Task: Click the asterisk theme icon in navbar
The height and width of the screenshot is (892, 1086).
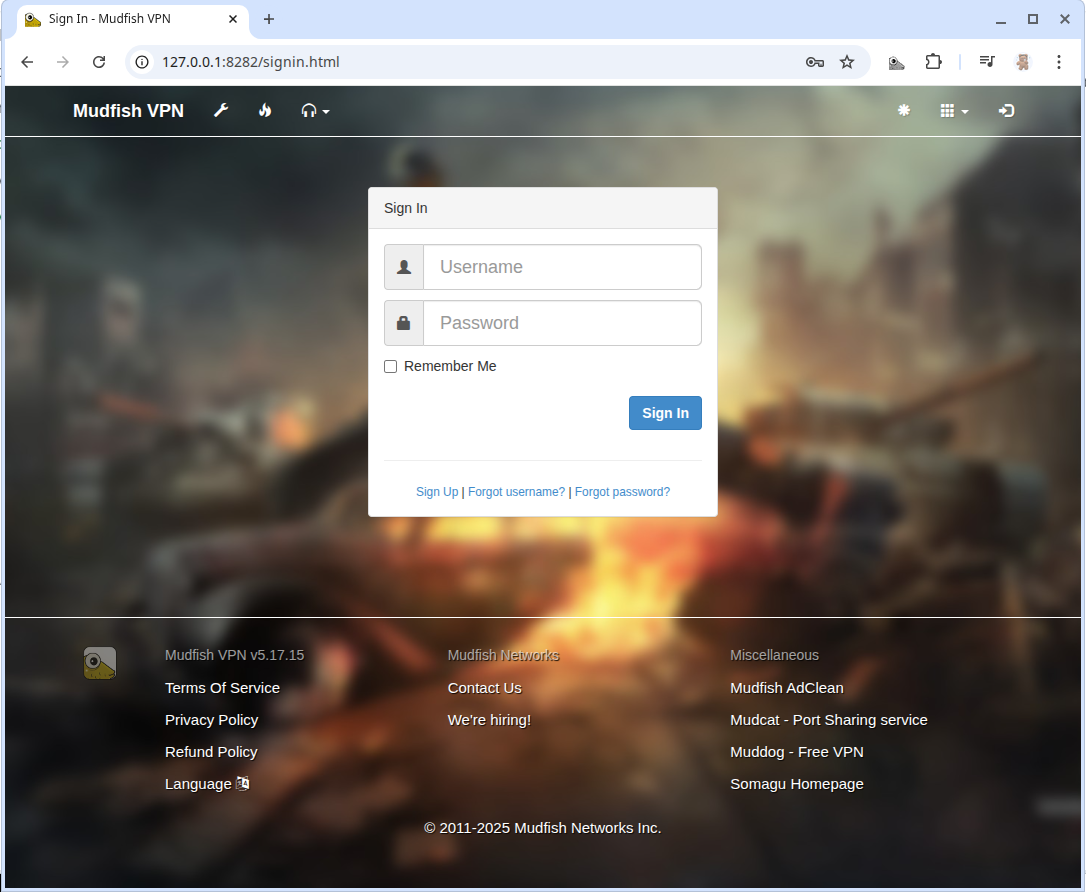Action: coord(904,110)
